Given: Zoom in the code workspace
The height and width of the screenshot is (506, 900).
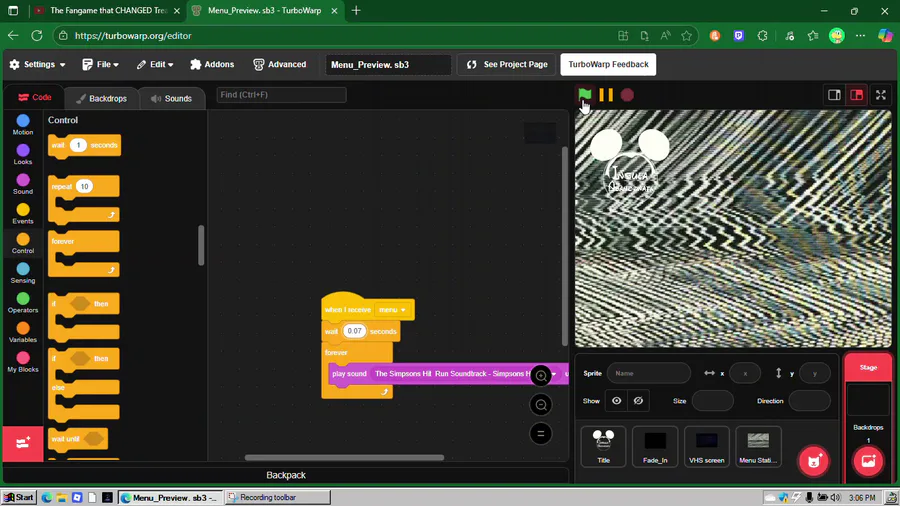Looking at the screenshot, I should click(541, 376).
